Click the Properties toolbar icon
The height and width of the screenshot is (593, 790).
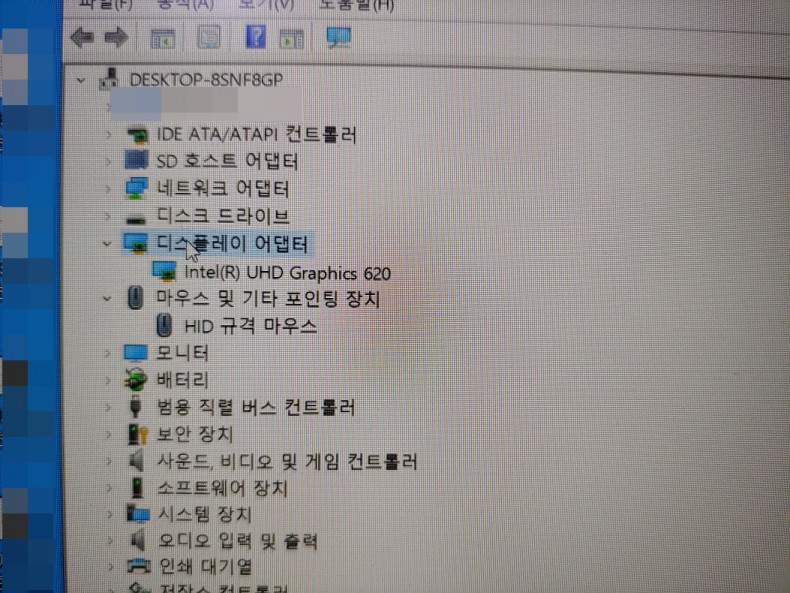pos(208,39)
